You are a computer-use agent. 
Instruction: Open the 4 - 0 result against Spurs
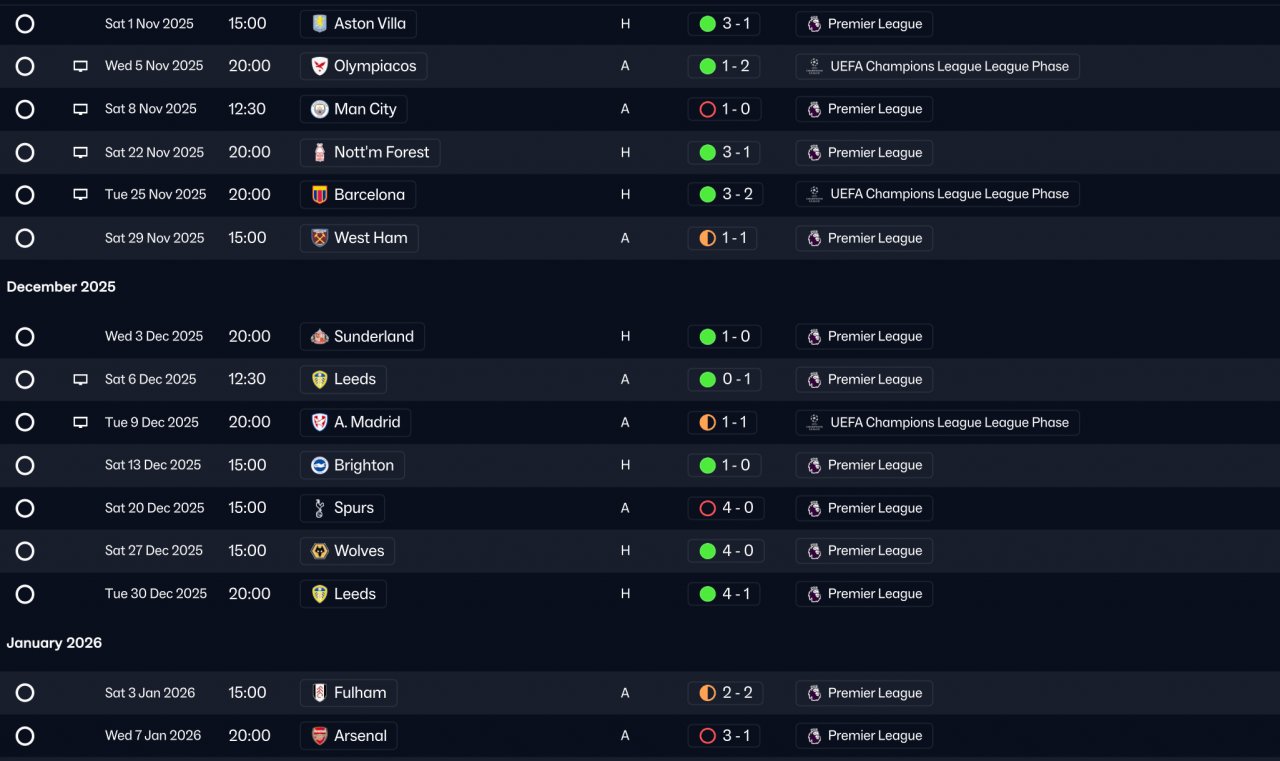[x=725, y=508]
